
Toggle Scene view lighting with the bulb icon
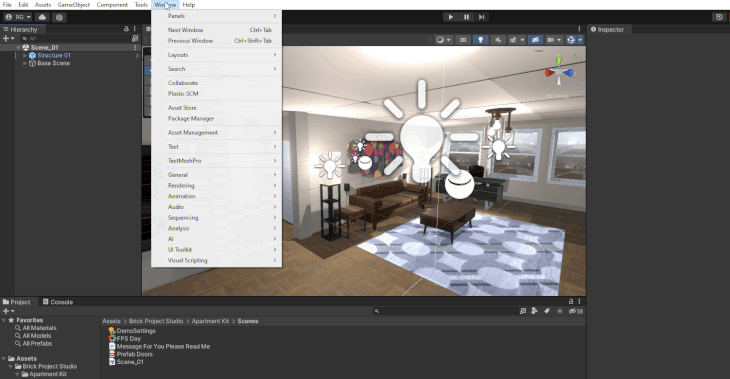(480, 40)
